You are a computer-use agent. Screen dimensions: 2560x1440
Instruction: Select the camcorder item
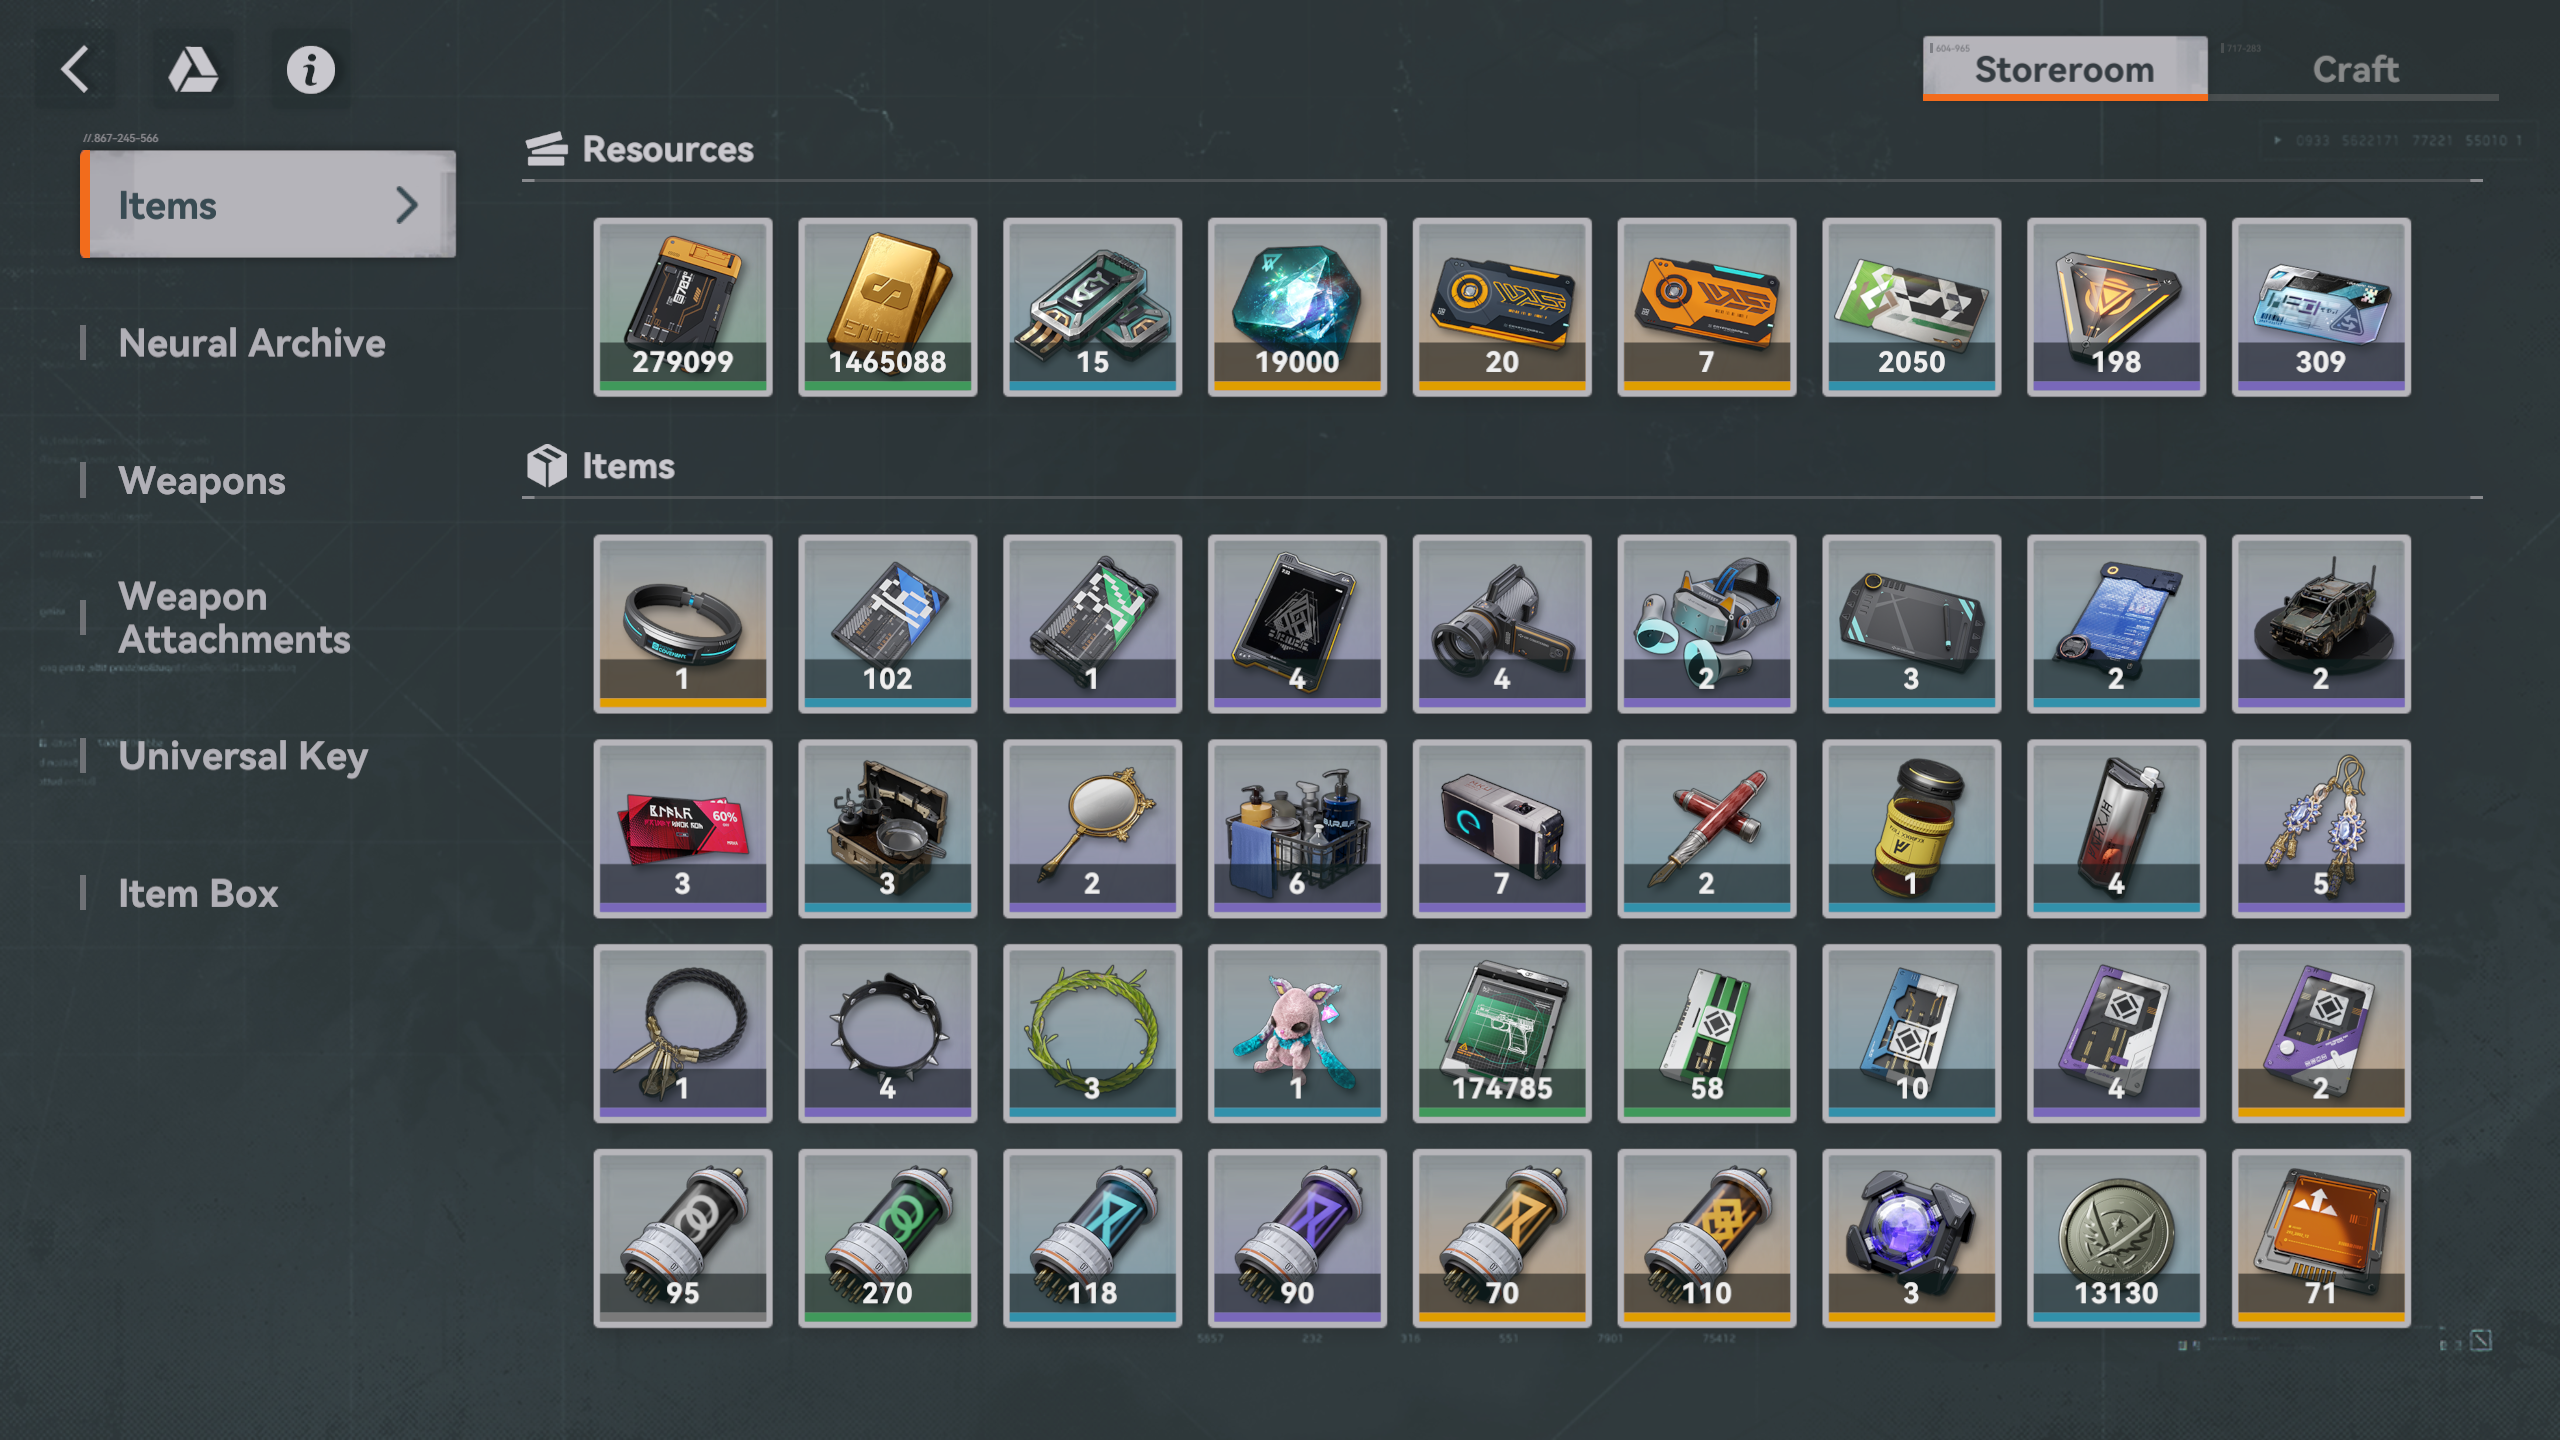(1502, 624)
